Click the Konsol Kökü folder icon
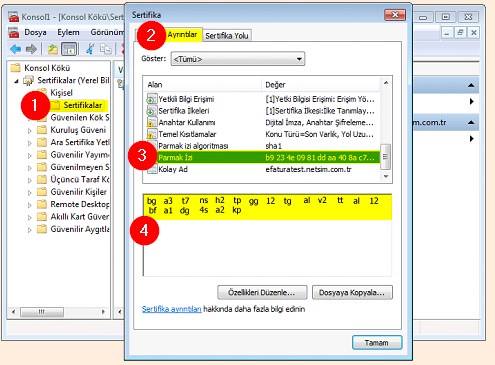 (x=15, y=68)
